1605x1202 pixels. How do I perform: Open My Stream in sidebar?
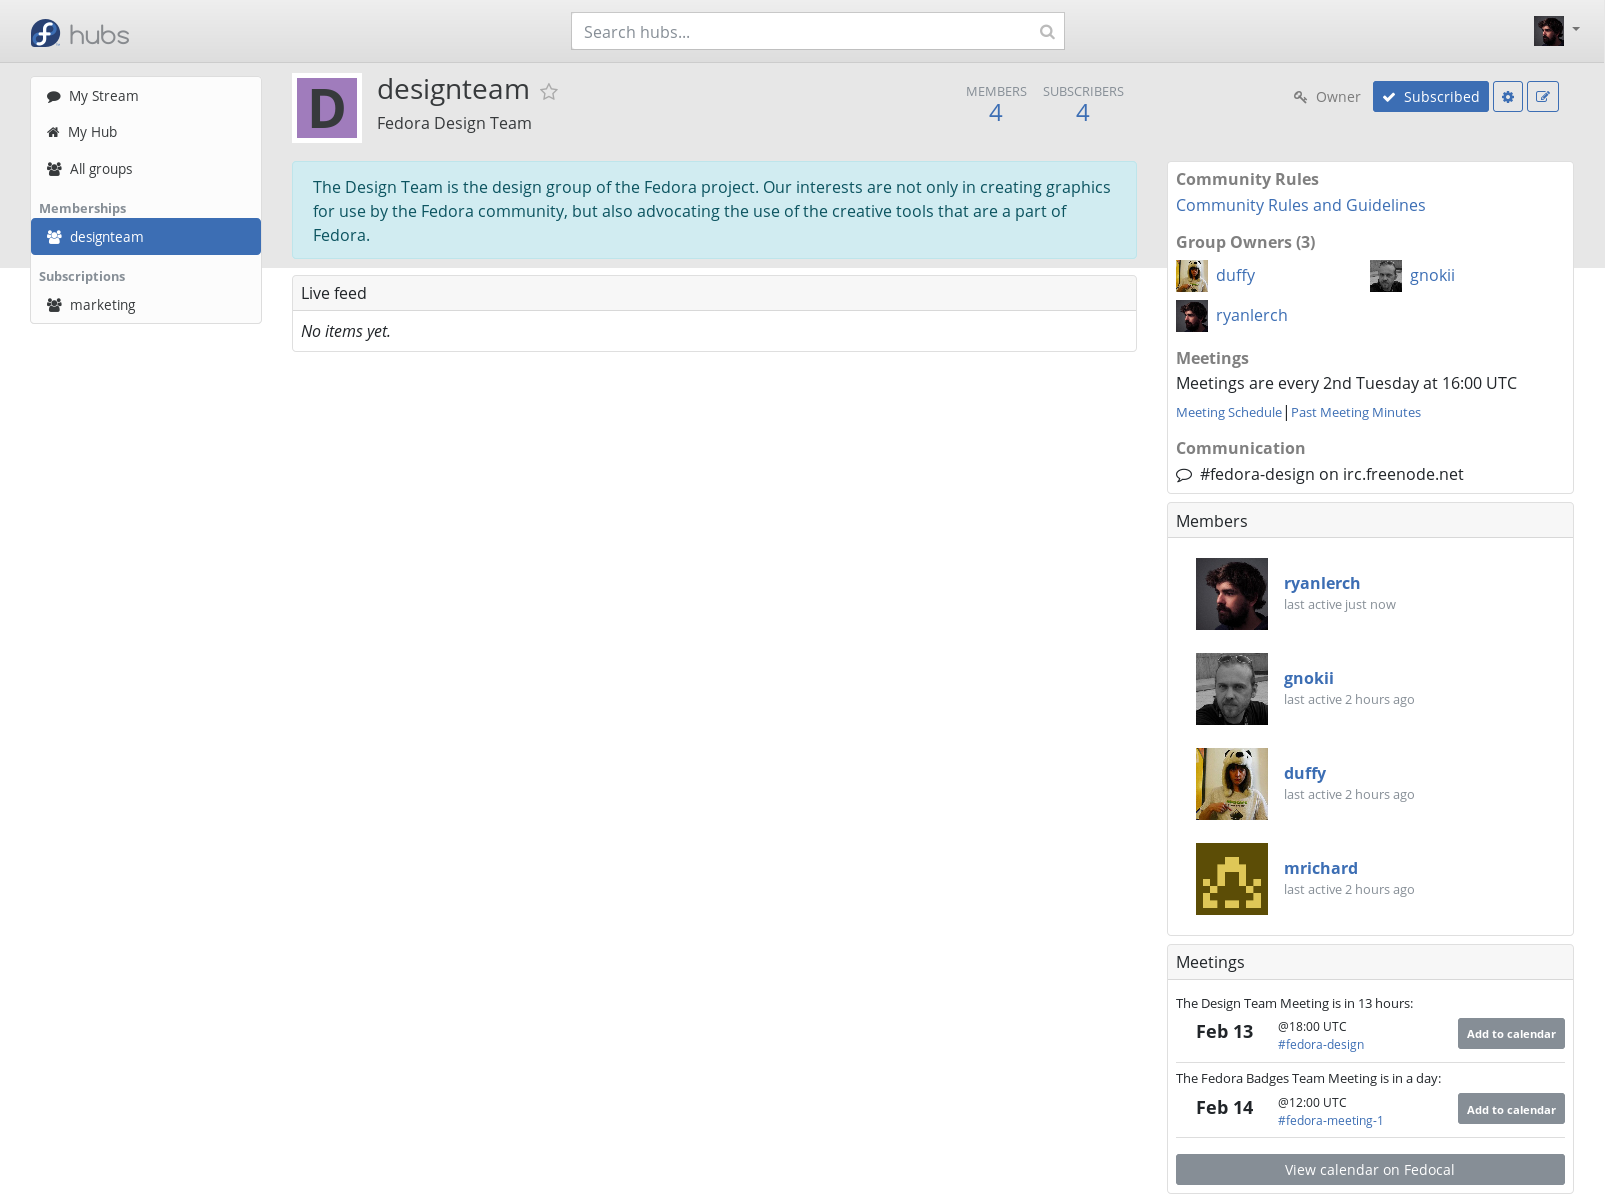coord(146,96)
